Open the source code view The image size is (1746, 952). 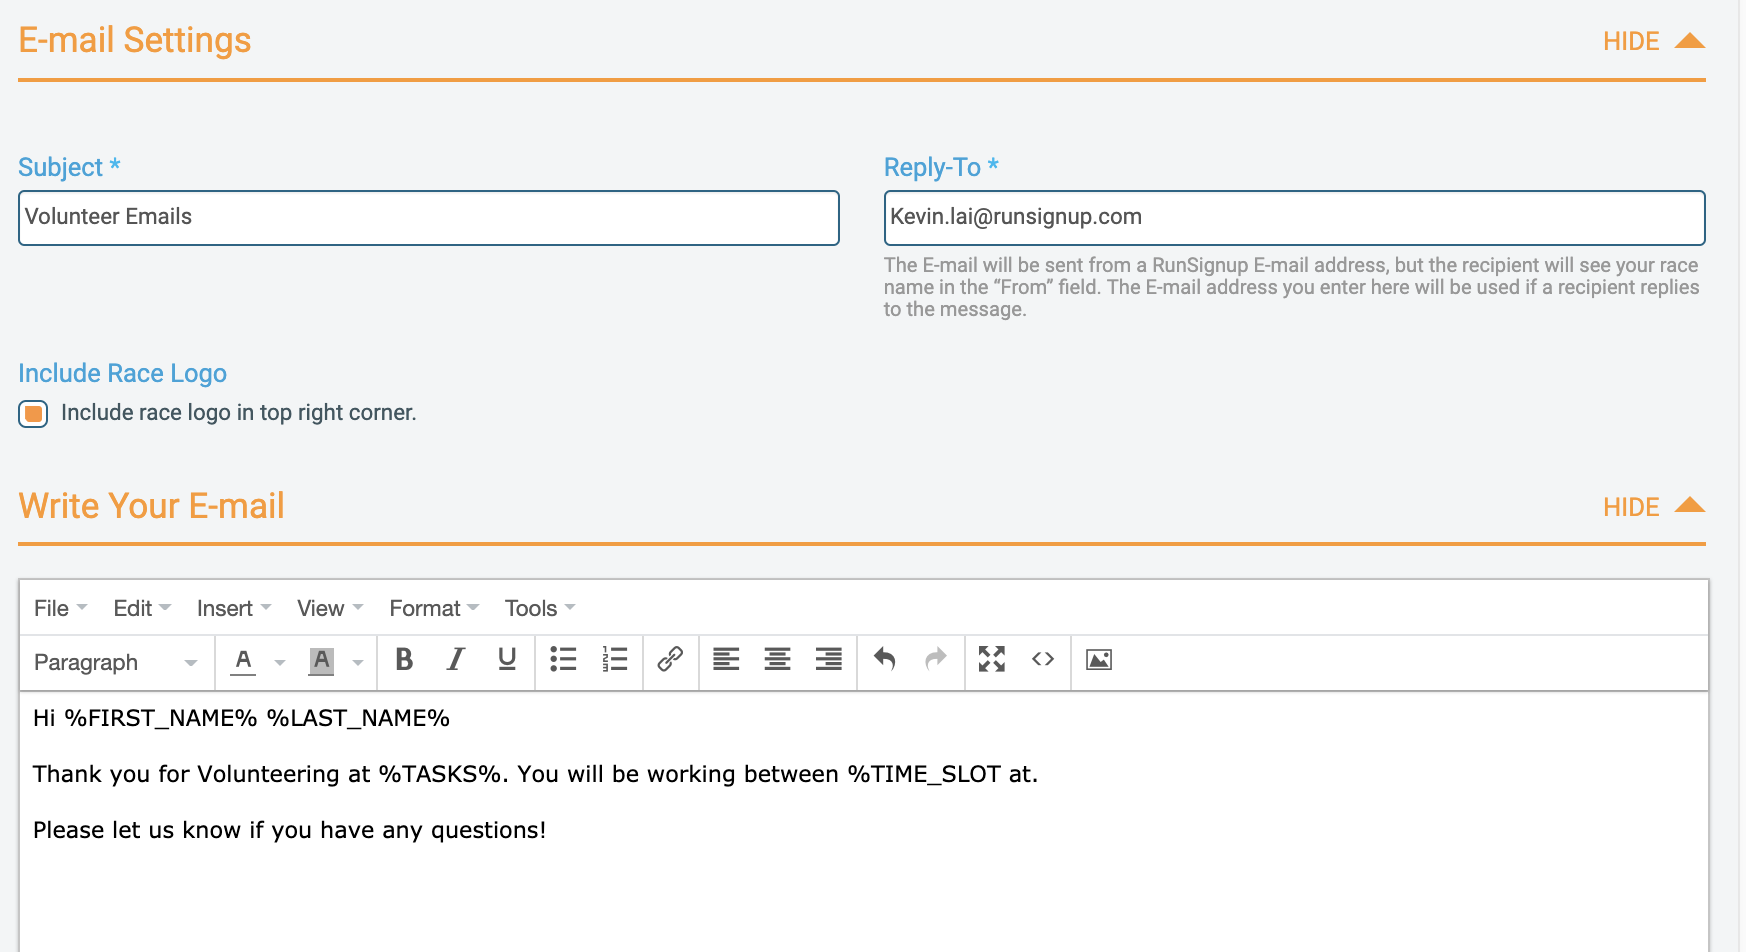[x=1043, y=660]
